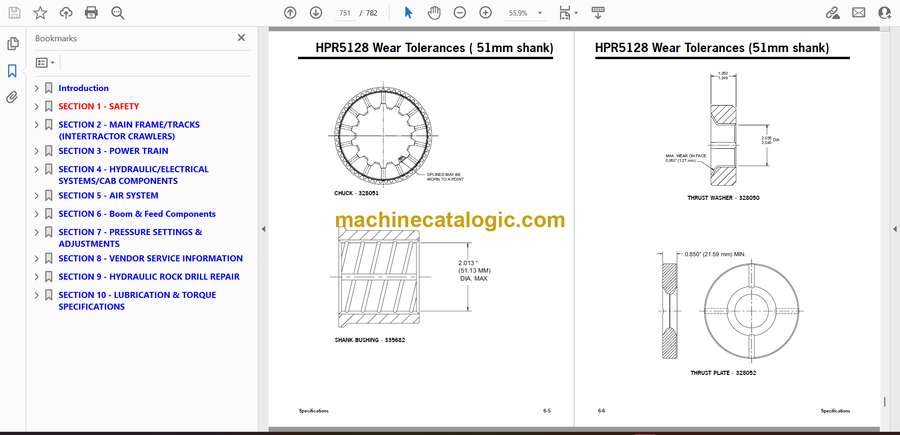Click the "CHUCK - 328051" caption
The image size is (900, 435).
tap(356, 193)
